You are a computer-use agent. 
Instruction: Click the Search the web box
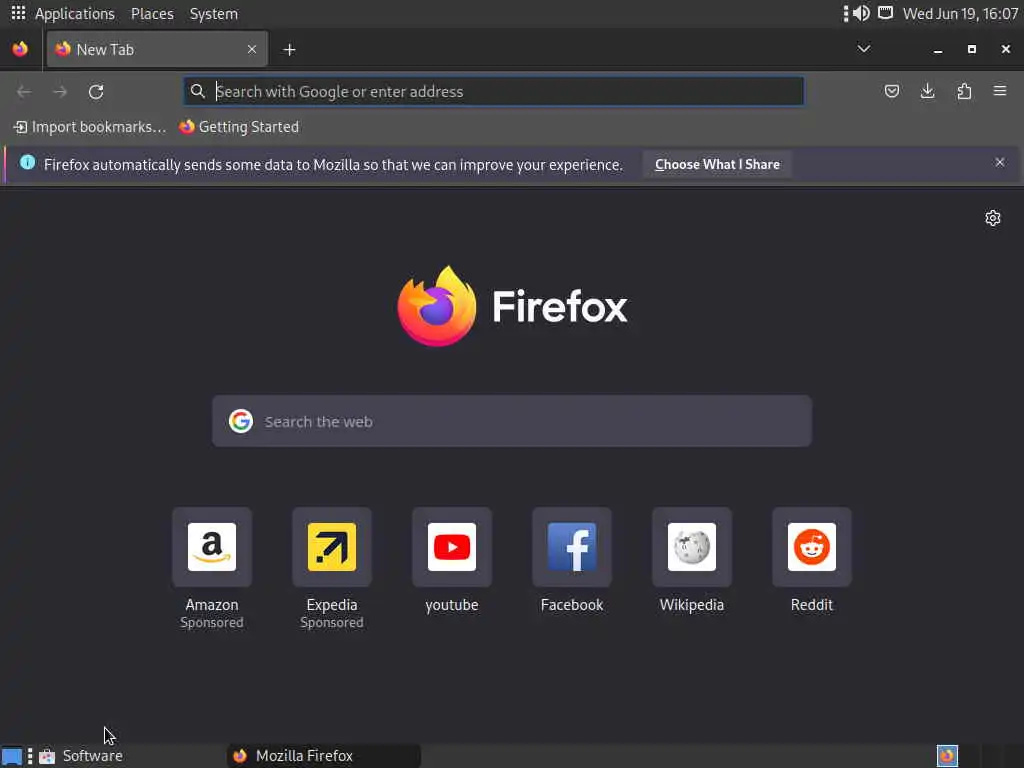pyautogui.click(x=512, y=421)
